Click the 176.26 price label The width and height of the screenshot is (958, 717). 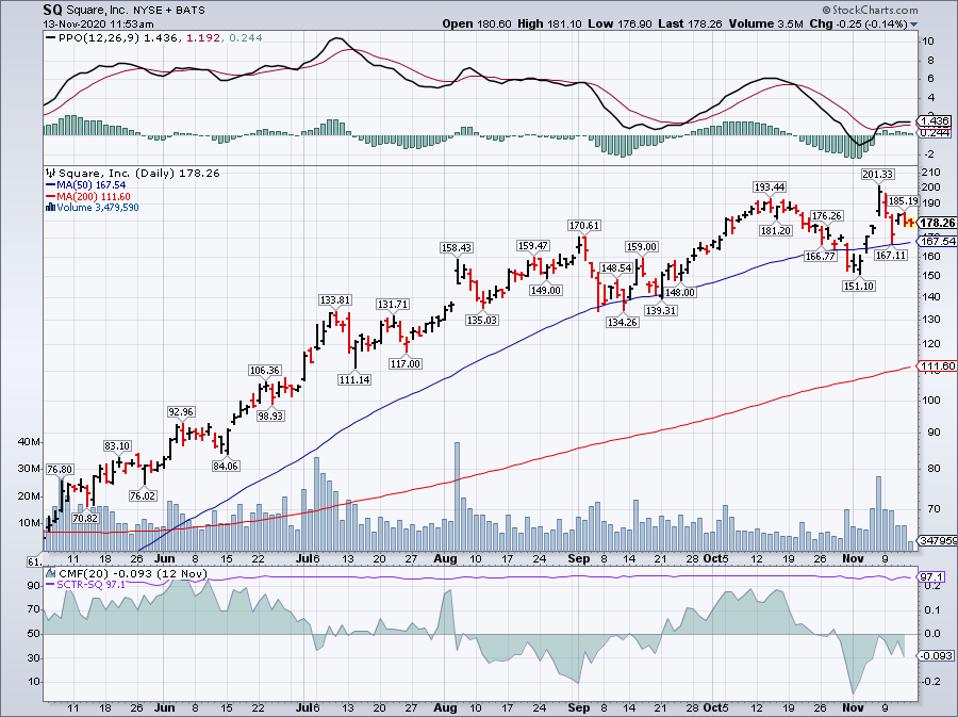826,216
